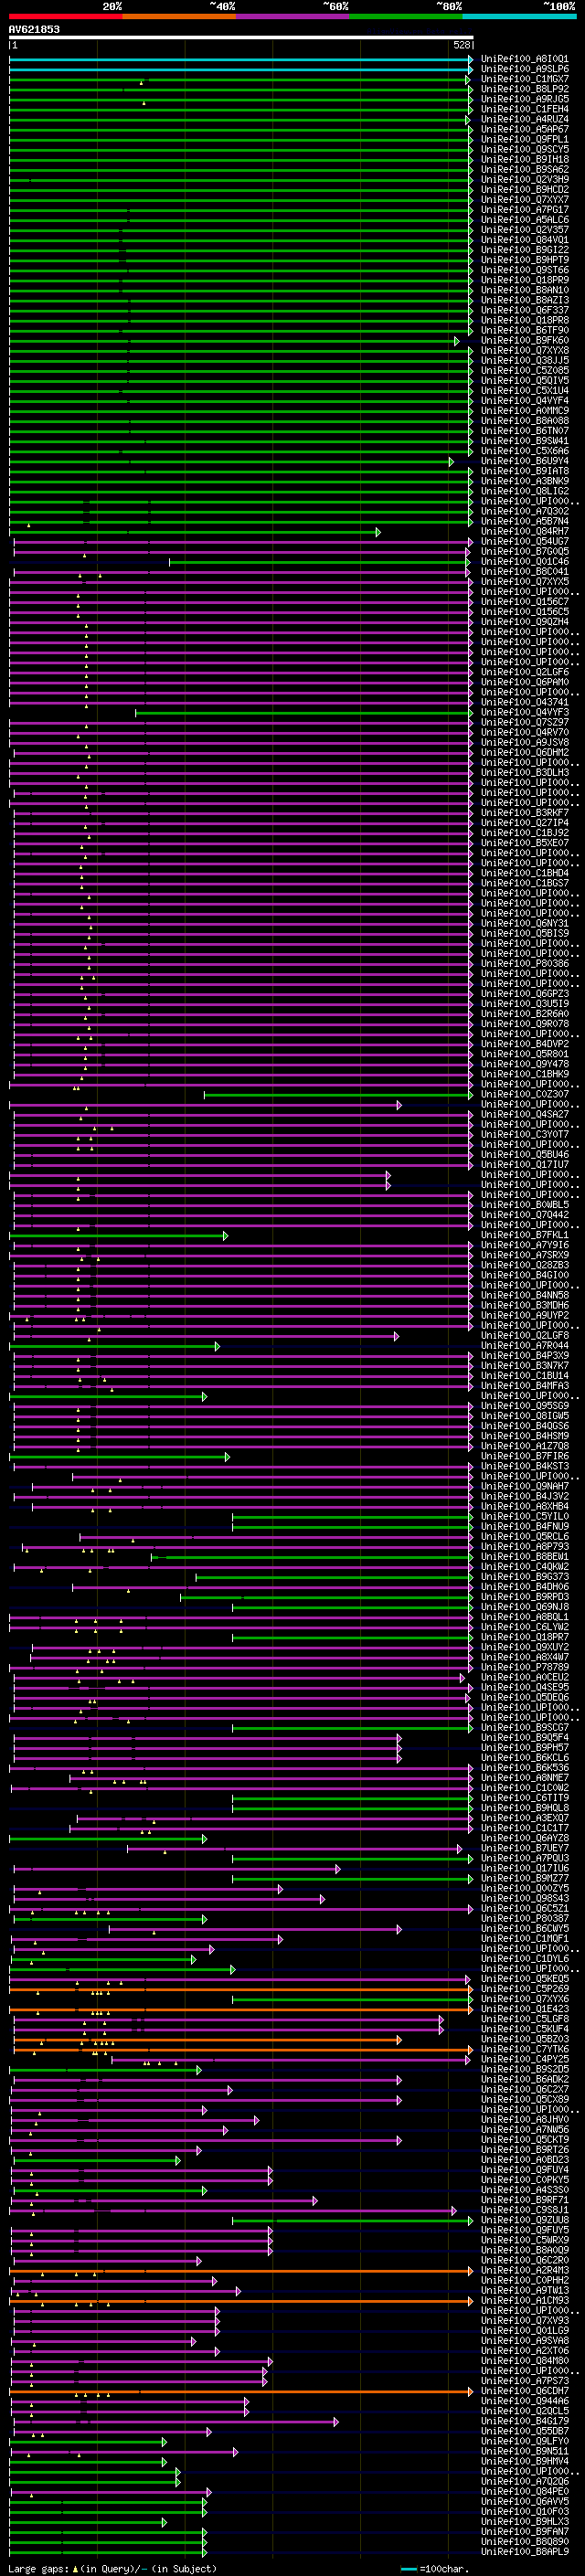Select the green ~80% identity legend segment
The image size is (585, 2576).
(406, 16)
